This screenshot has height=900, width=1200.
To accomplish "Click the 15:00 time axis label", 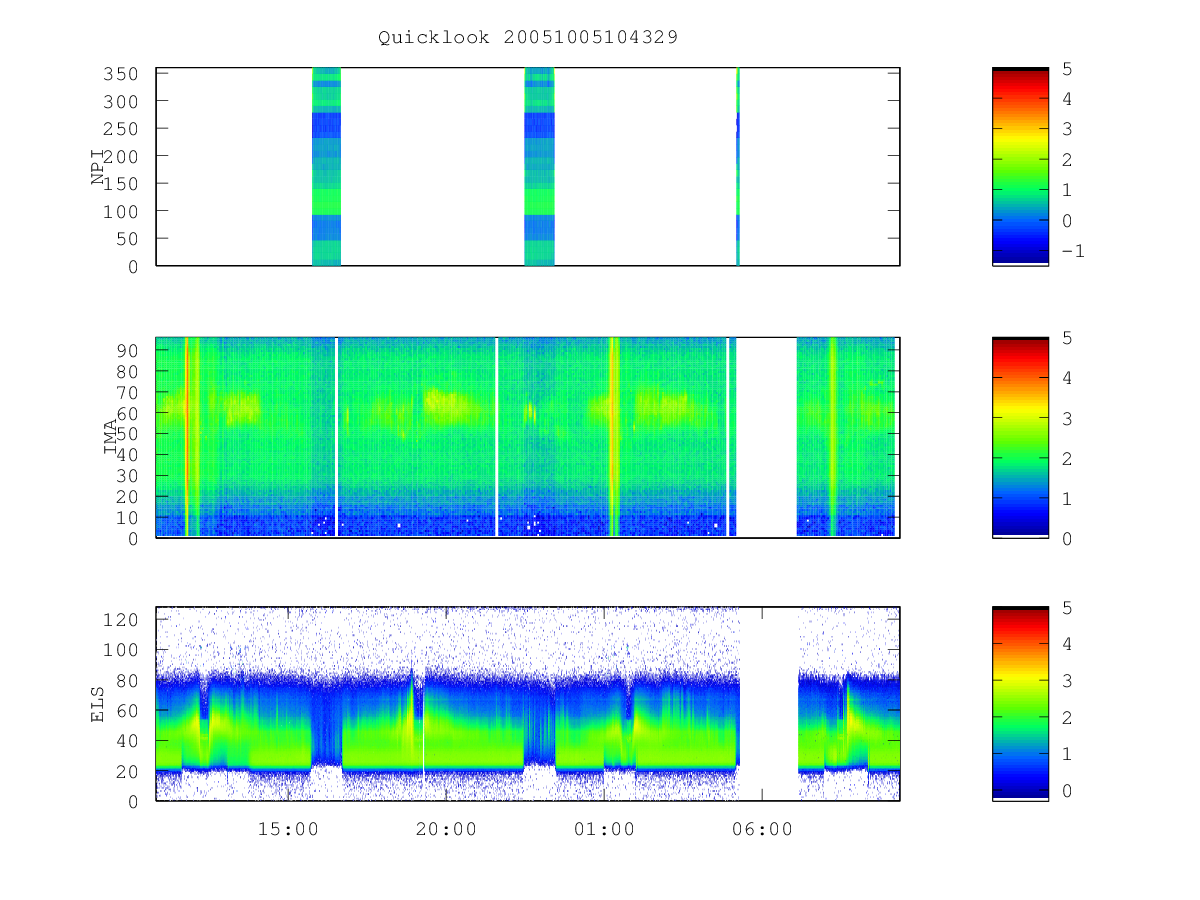I will 288,829.
